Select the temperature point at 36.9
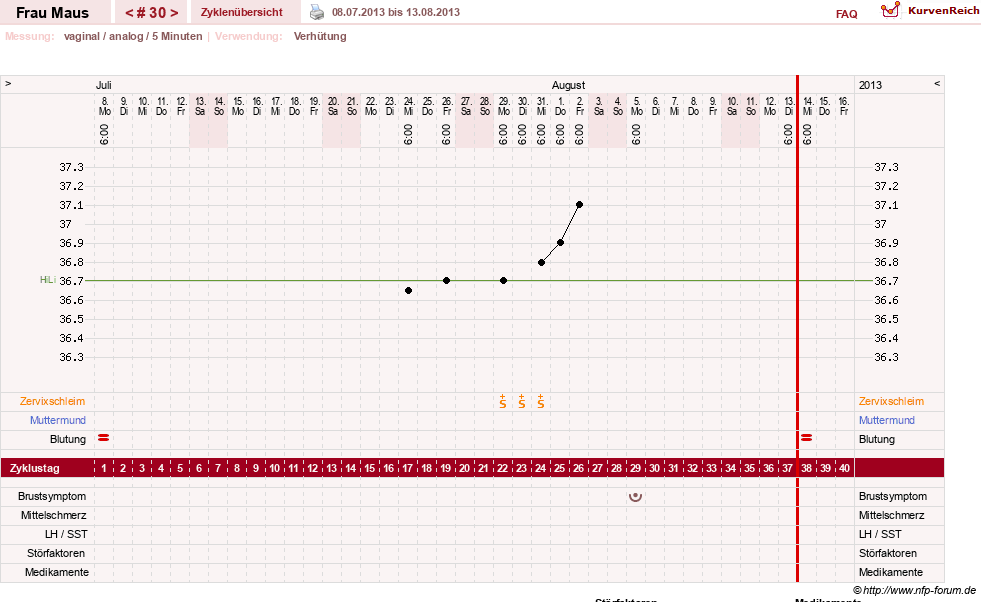981x602 pixels. (561, 243)
